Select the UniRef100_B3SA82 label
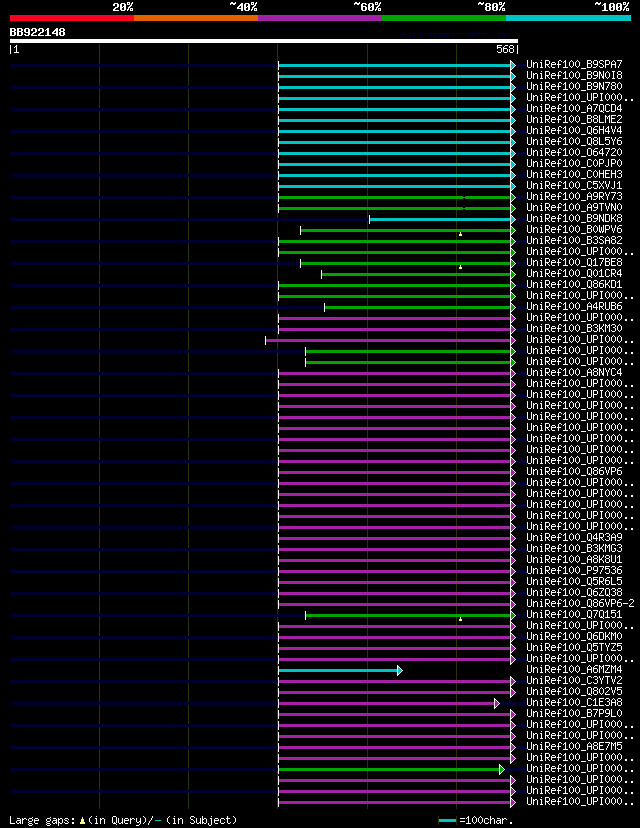Image resolution: width=640 pixels, height=828 pixels. click(574, 241)
